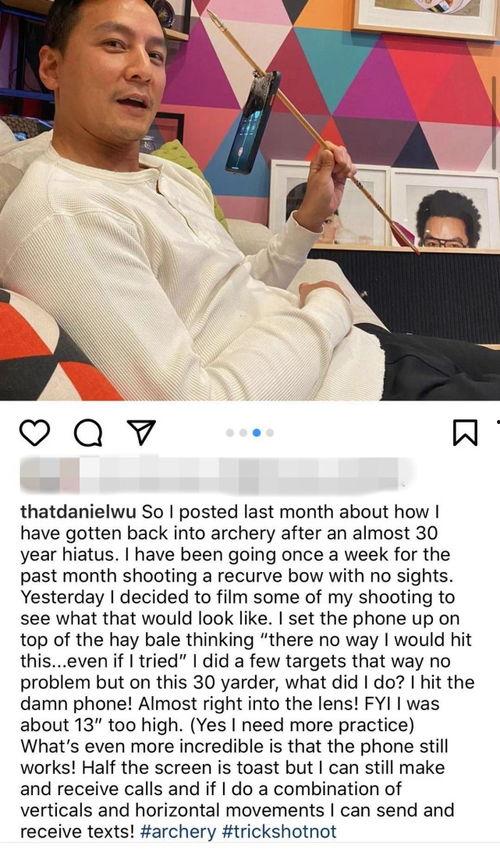Save the post with the bookmark icon

pos(465,433)
